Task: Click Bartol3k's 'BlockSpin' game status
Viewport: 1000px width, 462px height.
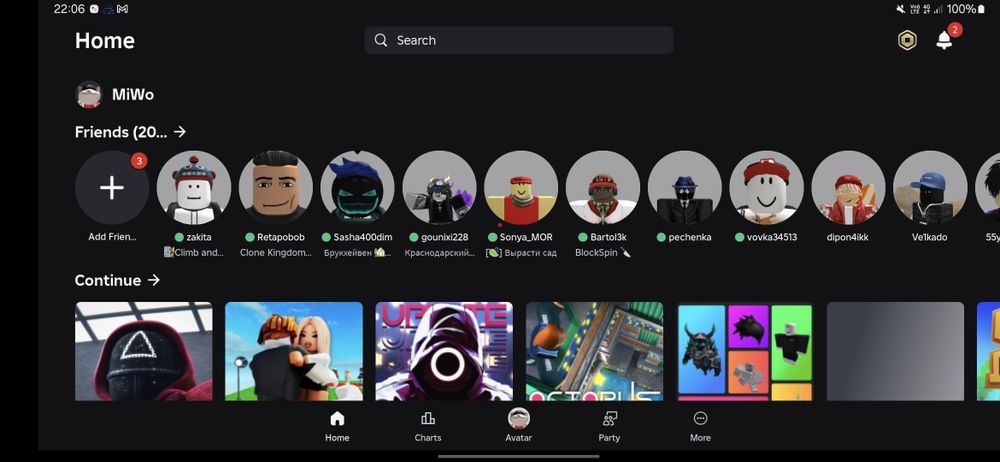Action: [603, 253]
